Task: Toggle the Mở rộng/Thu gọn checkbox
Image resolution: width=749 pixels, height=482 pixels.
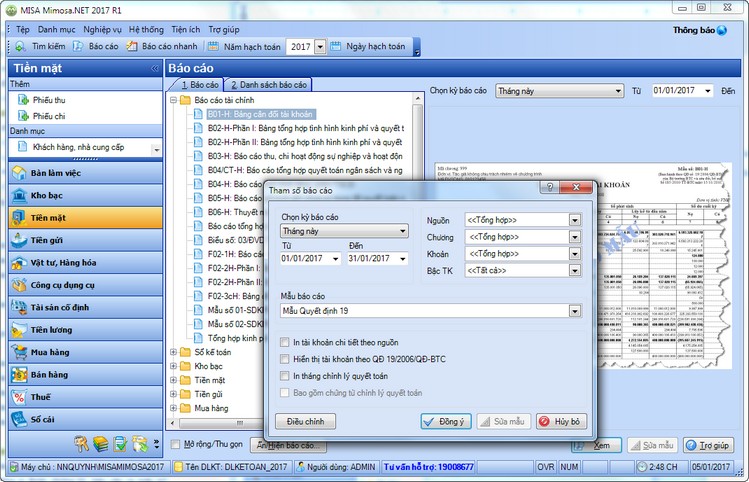Action: [x=175, y=444]
